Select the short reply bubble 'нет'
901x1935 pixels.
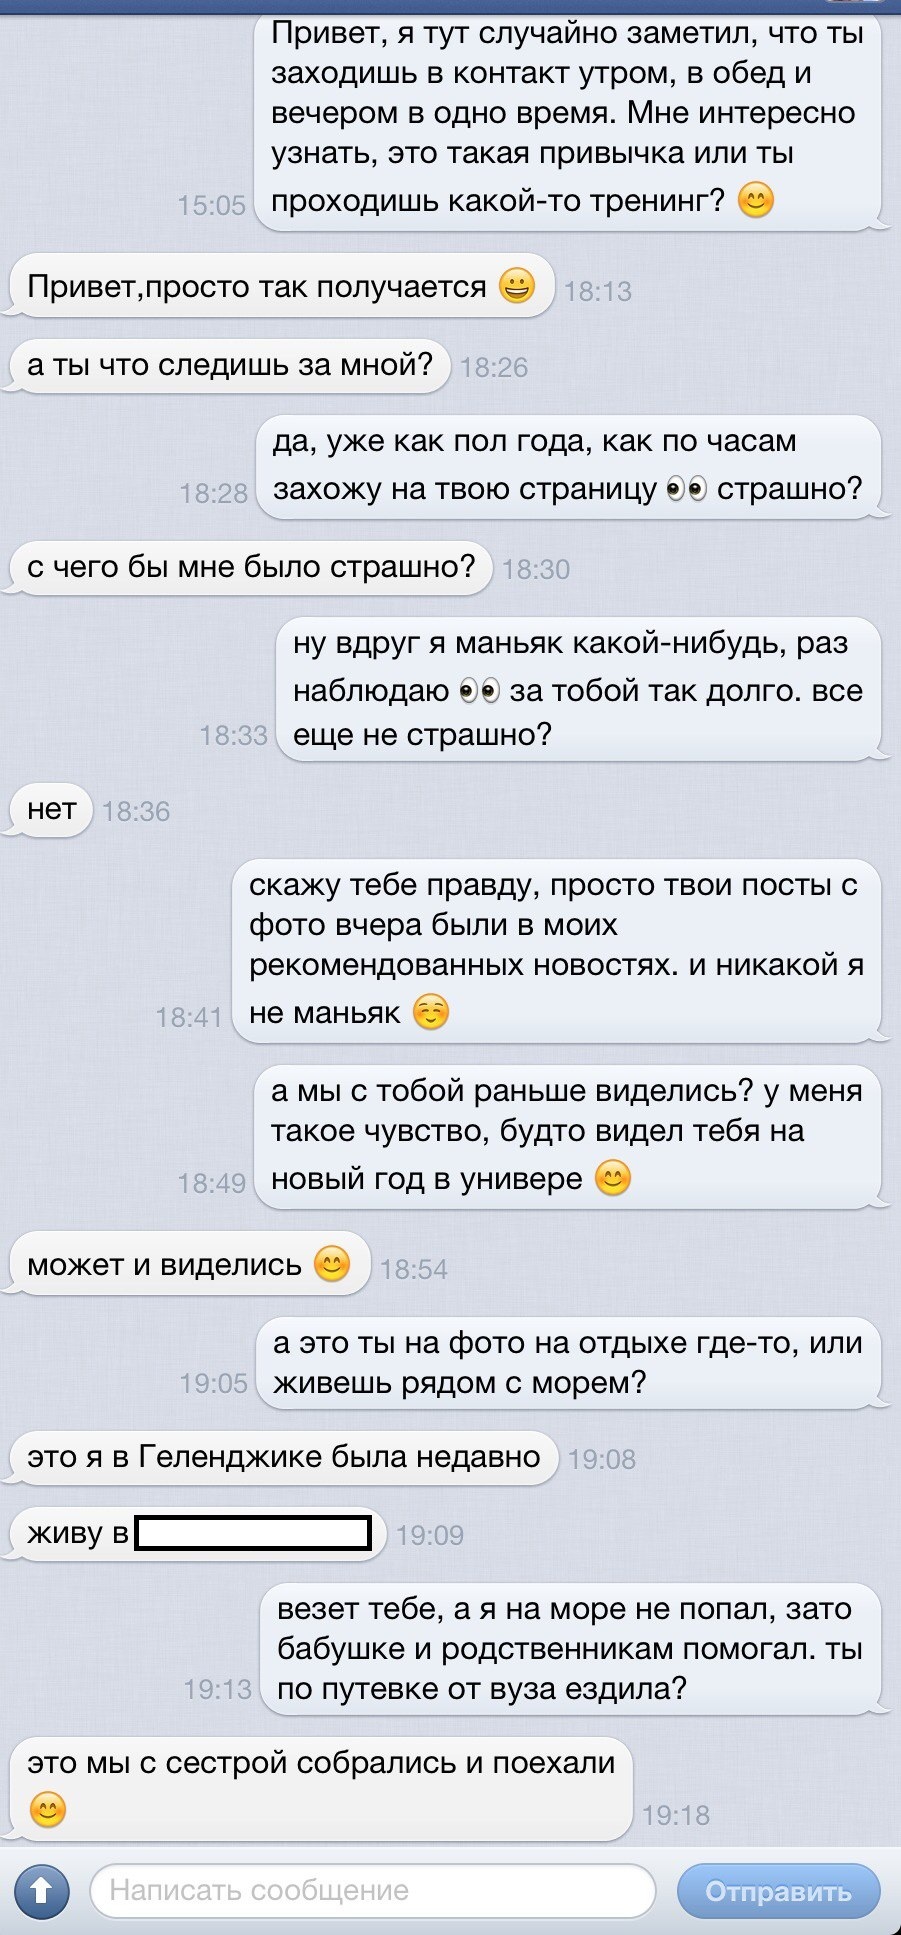[x=51, y=809]
